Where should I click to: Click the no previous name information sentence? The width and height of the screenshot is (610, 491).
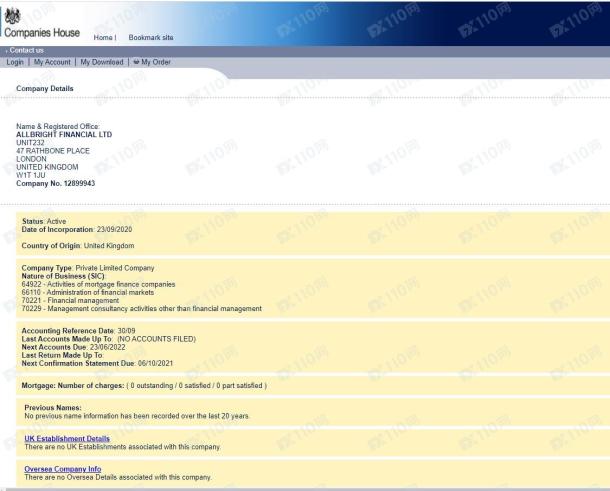tap(137, 416)
